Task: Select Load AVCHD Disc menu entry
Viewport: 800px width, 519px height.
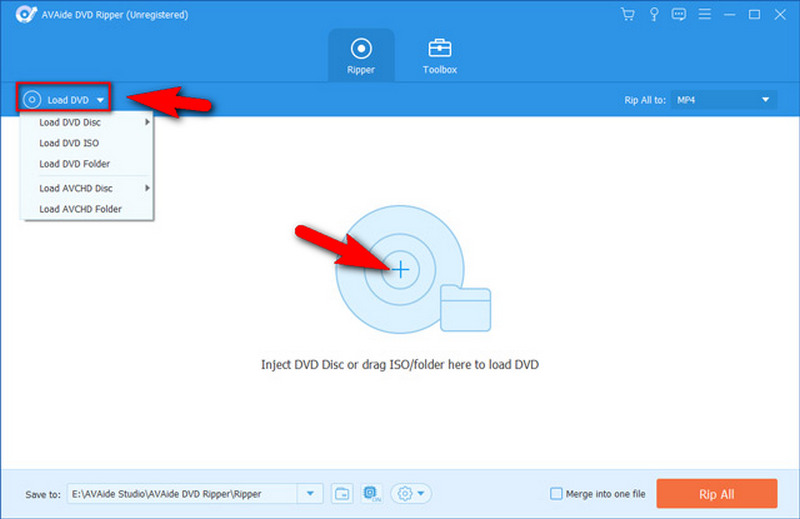Action: pos(86,188)
